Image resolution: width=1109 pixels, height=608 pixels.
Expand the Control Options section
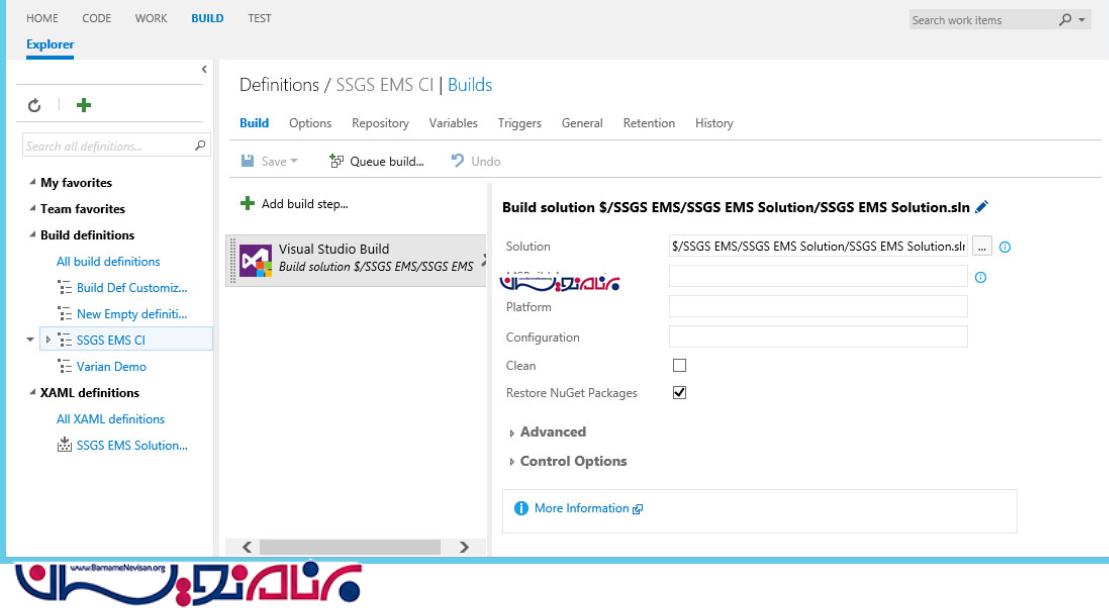pos(572,461)
